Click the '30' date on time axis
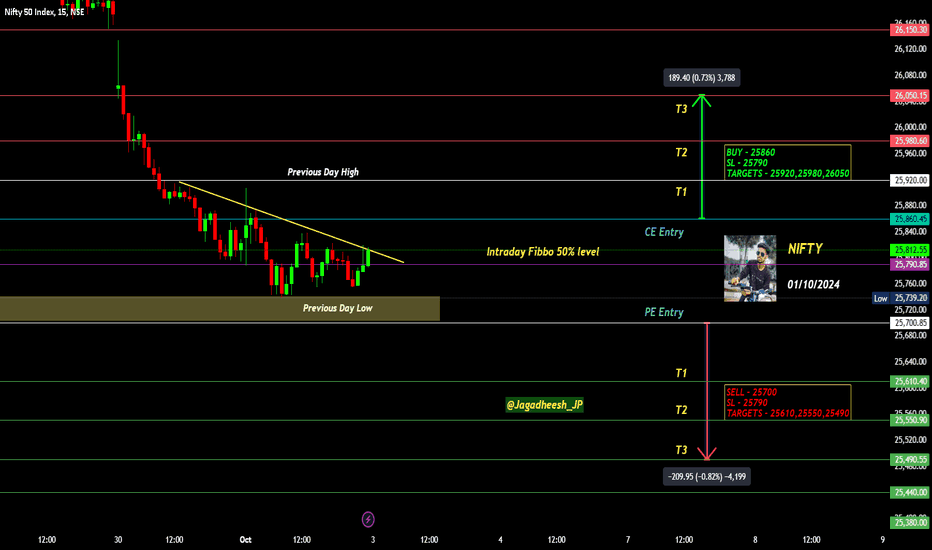The width and height of the screenshot is (932, 550). point(118,540)
